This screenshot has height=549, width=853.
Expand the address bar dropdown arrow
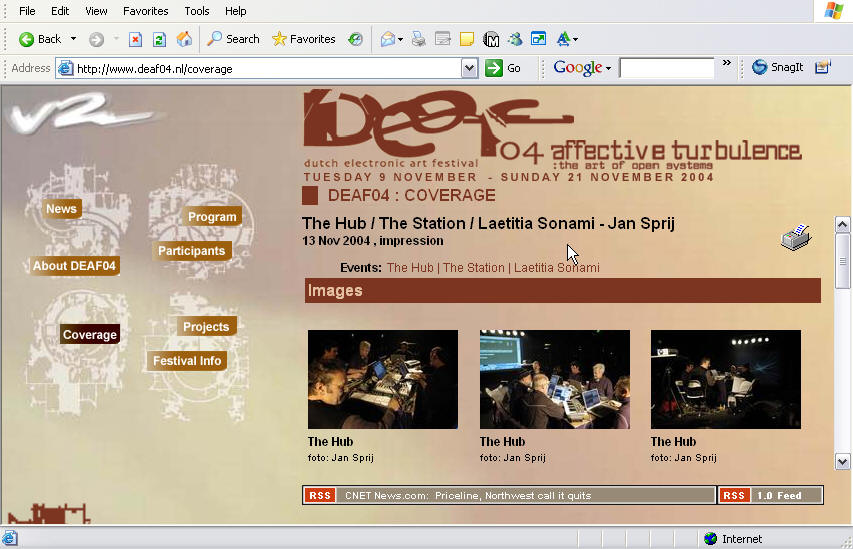click(x=469, y=69)
